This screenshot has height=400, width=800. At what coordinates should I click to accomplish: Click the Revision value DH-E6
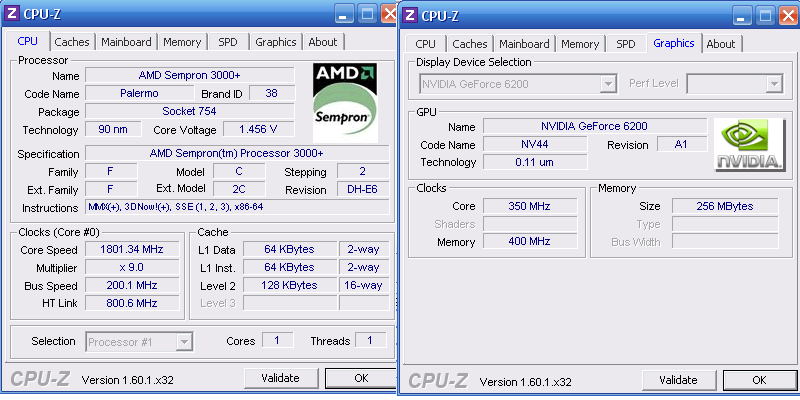(363, 189)
